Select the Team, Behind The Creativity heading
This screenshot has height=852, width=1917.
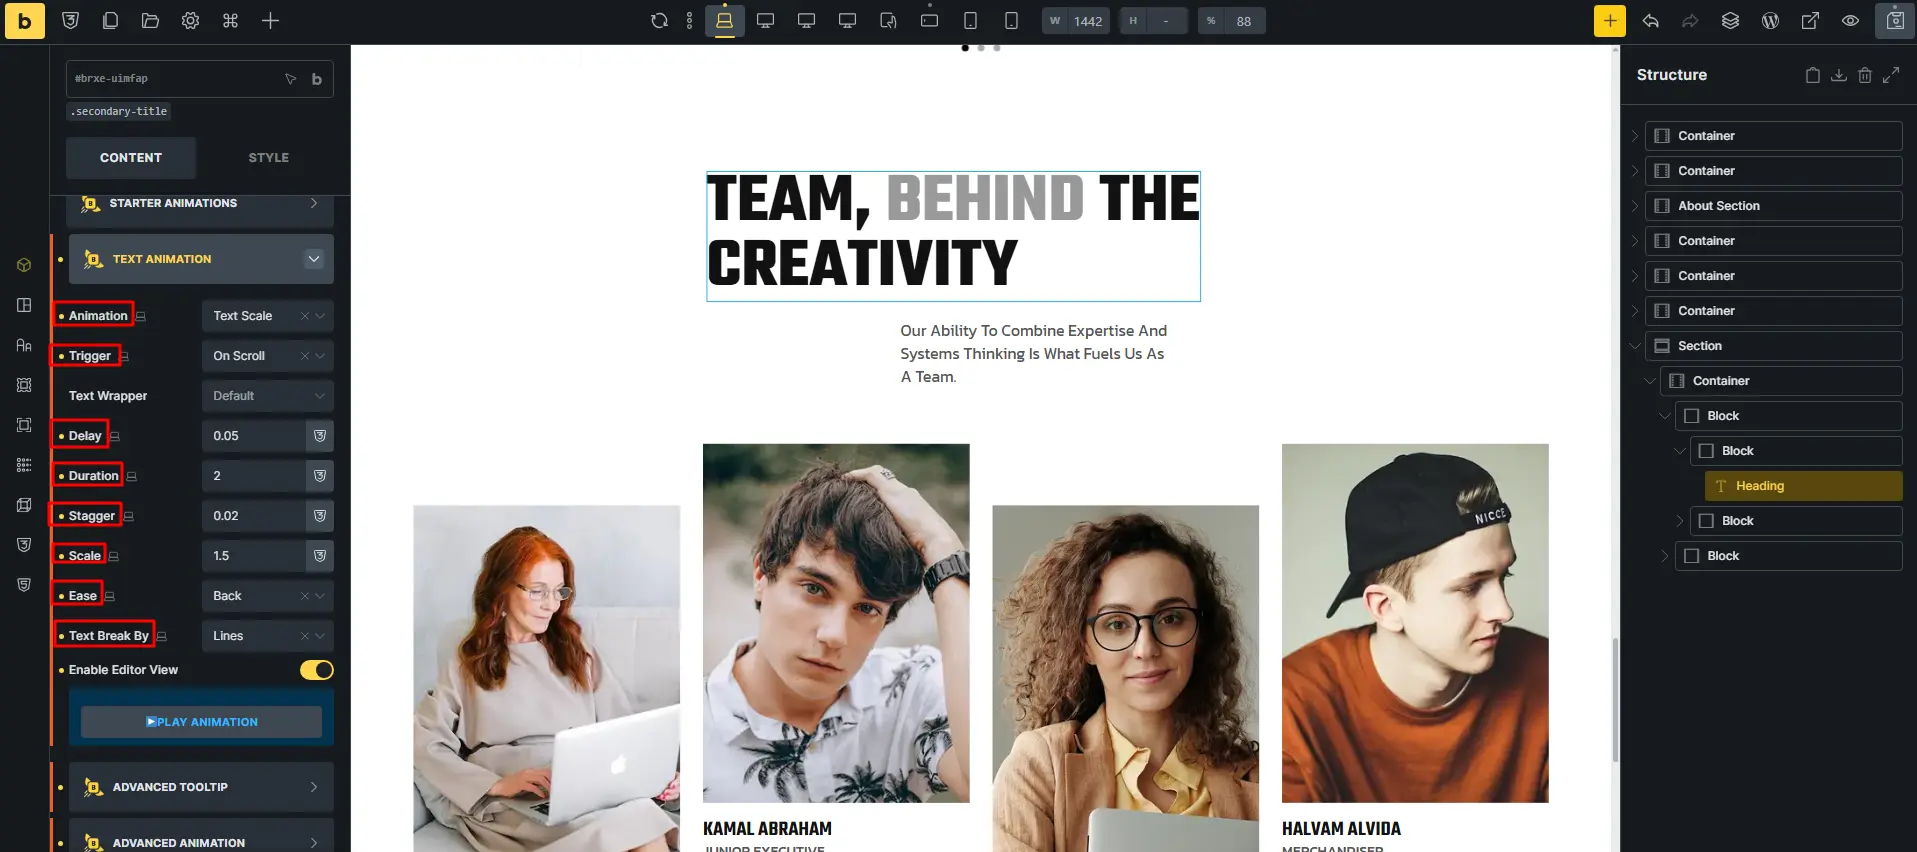coord(953,236)
